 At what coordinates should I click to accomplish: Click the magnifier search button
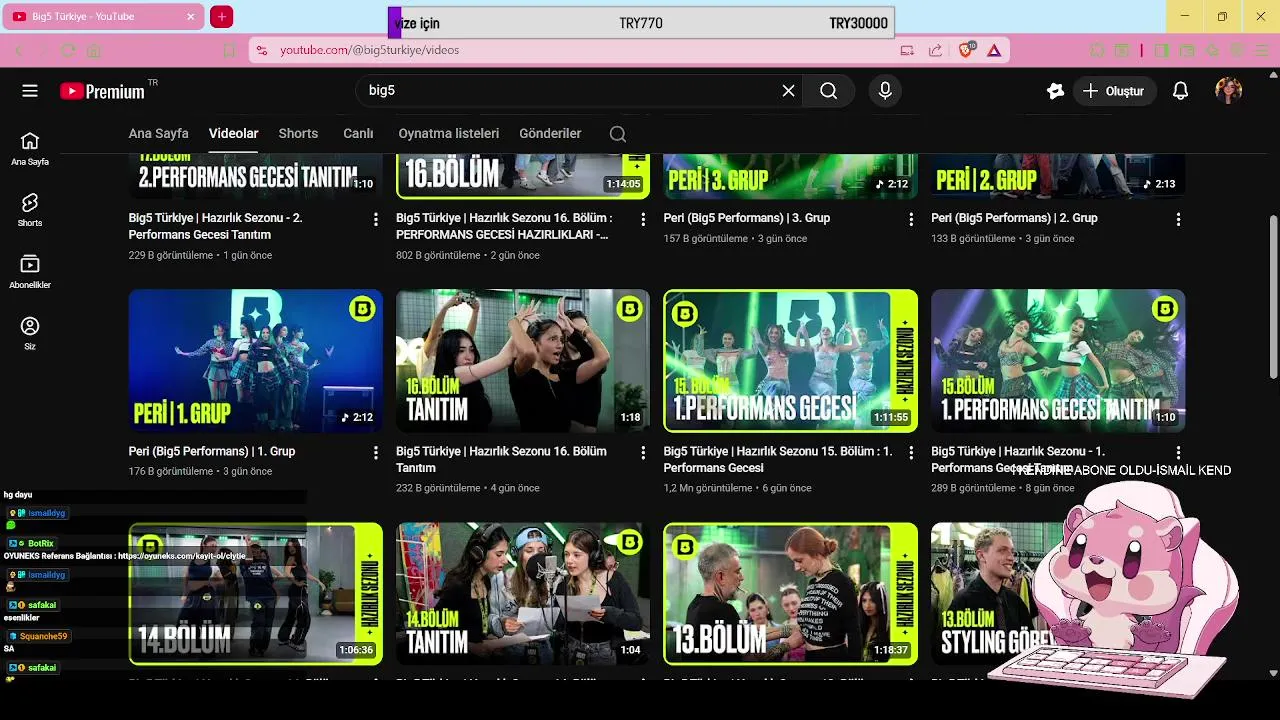(829, 91)
